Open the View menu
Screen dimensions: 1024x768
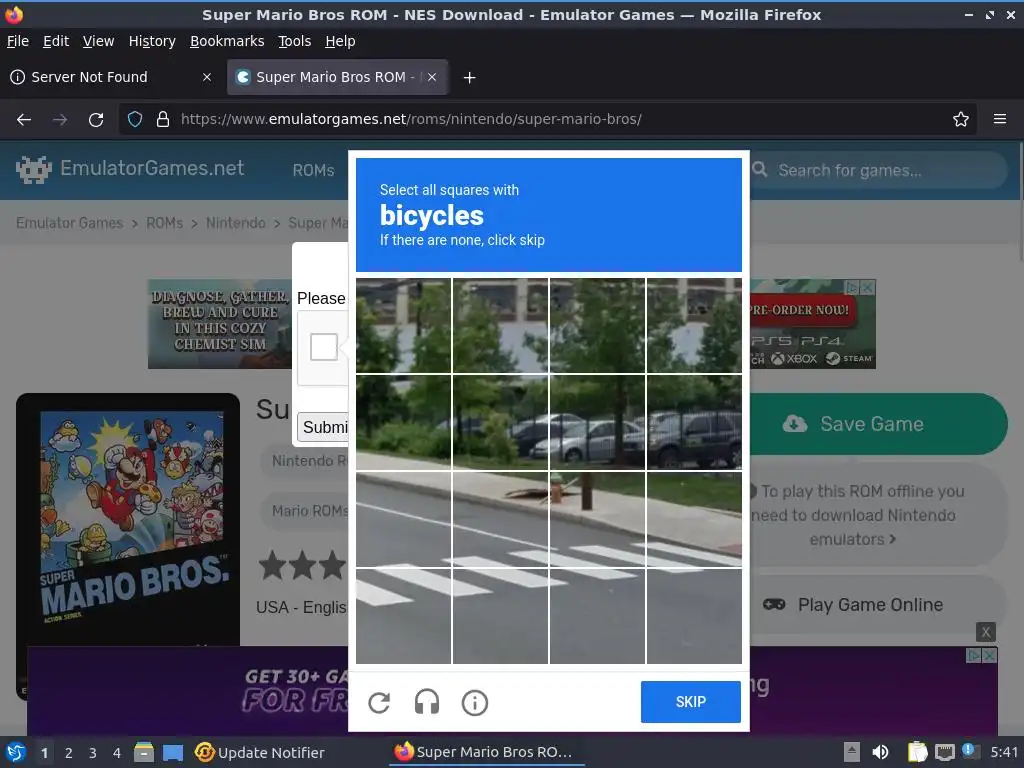(x=99, y=41)
